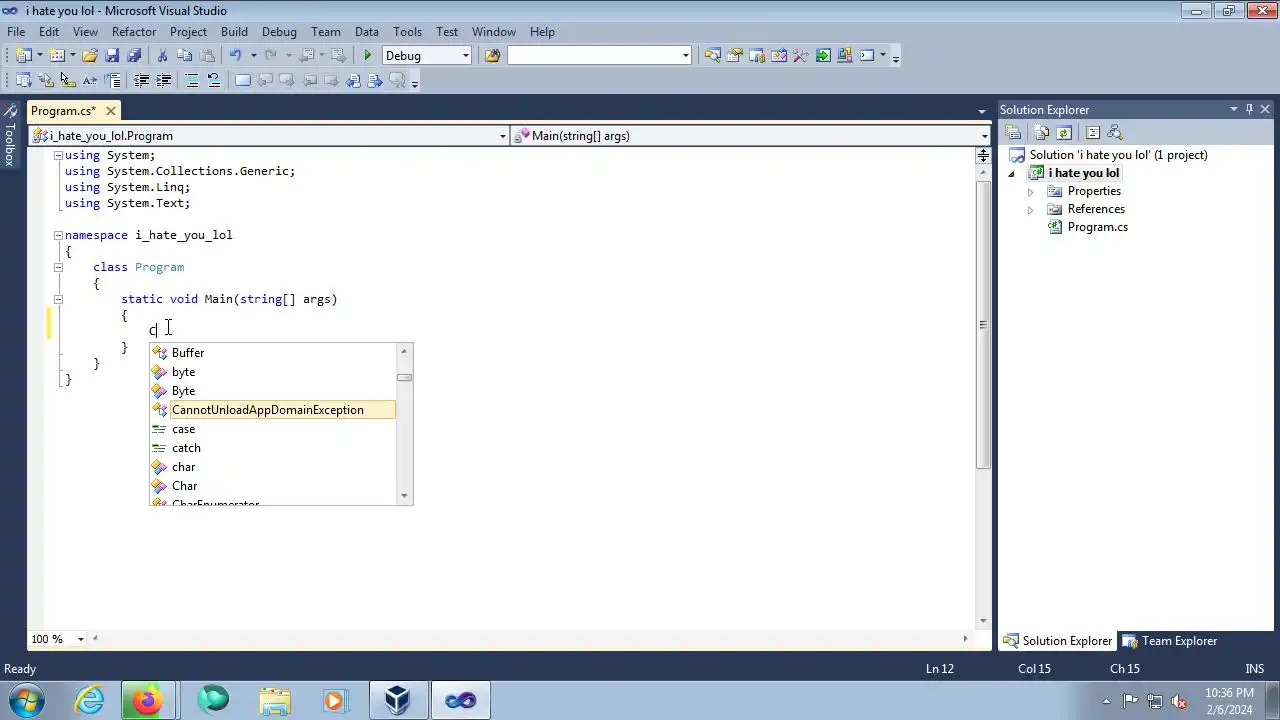Image resolution: width=1280 pixels, height=720 pixels.
Task: Open the i_hate_you_lol.Program types dropdown
Action: click(x=502, y=136)
